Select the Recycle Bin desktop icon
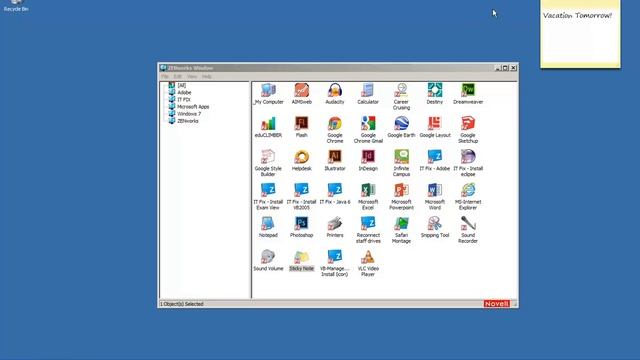This screenshot has height=360, width=640. pyautogui.click(x=16, y=6)
